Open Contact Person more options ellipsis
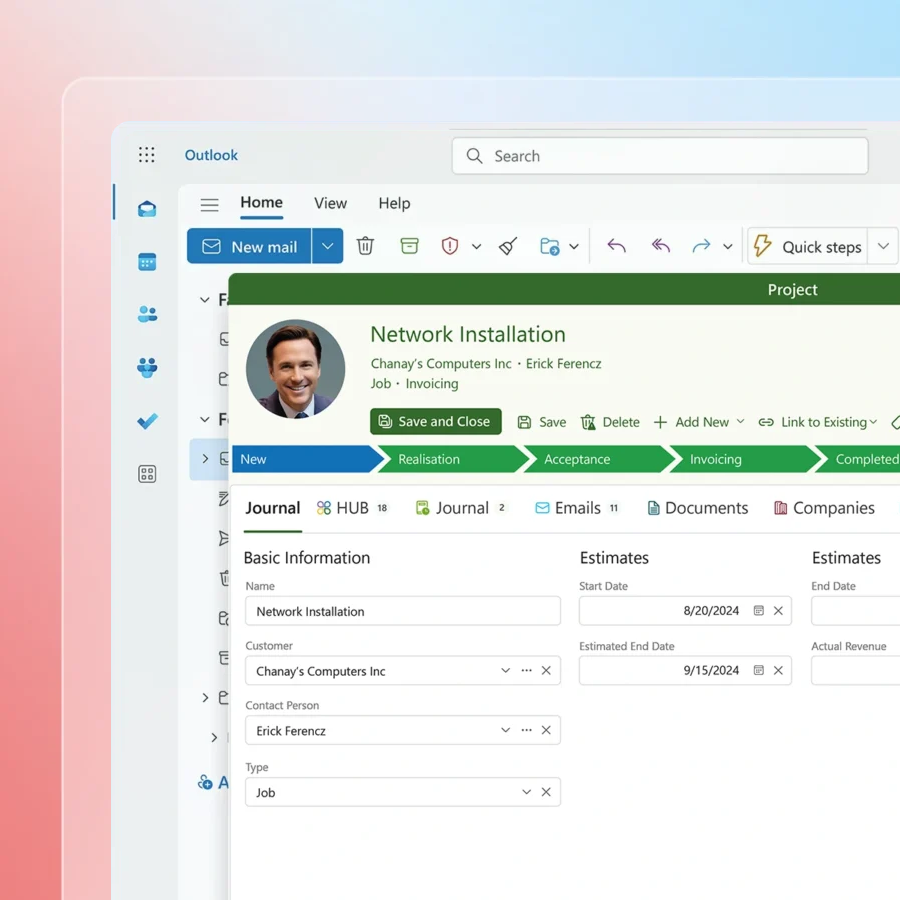 [x=526, y=730]
